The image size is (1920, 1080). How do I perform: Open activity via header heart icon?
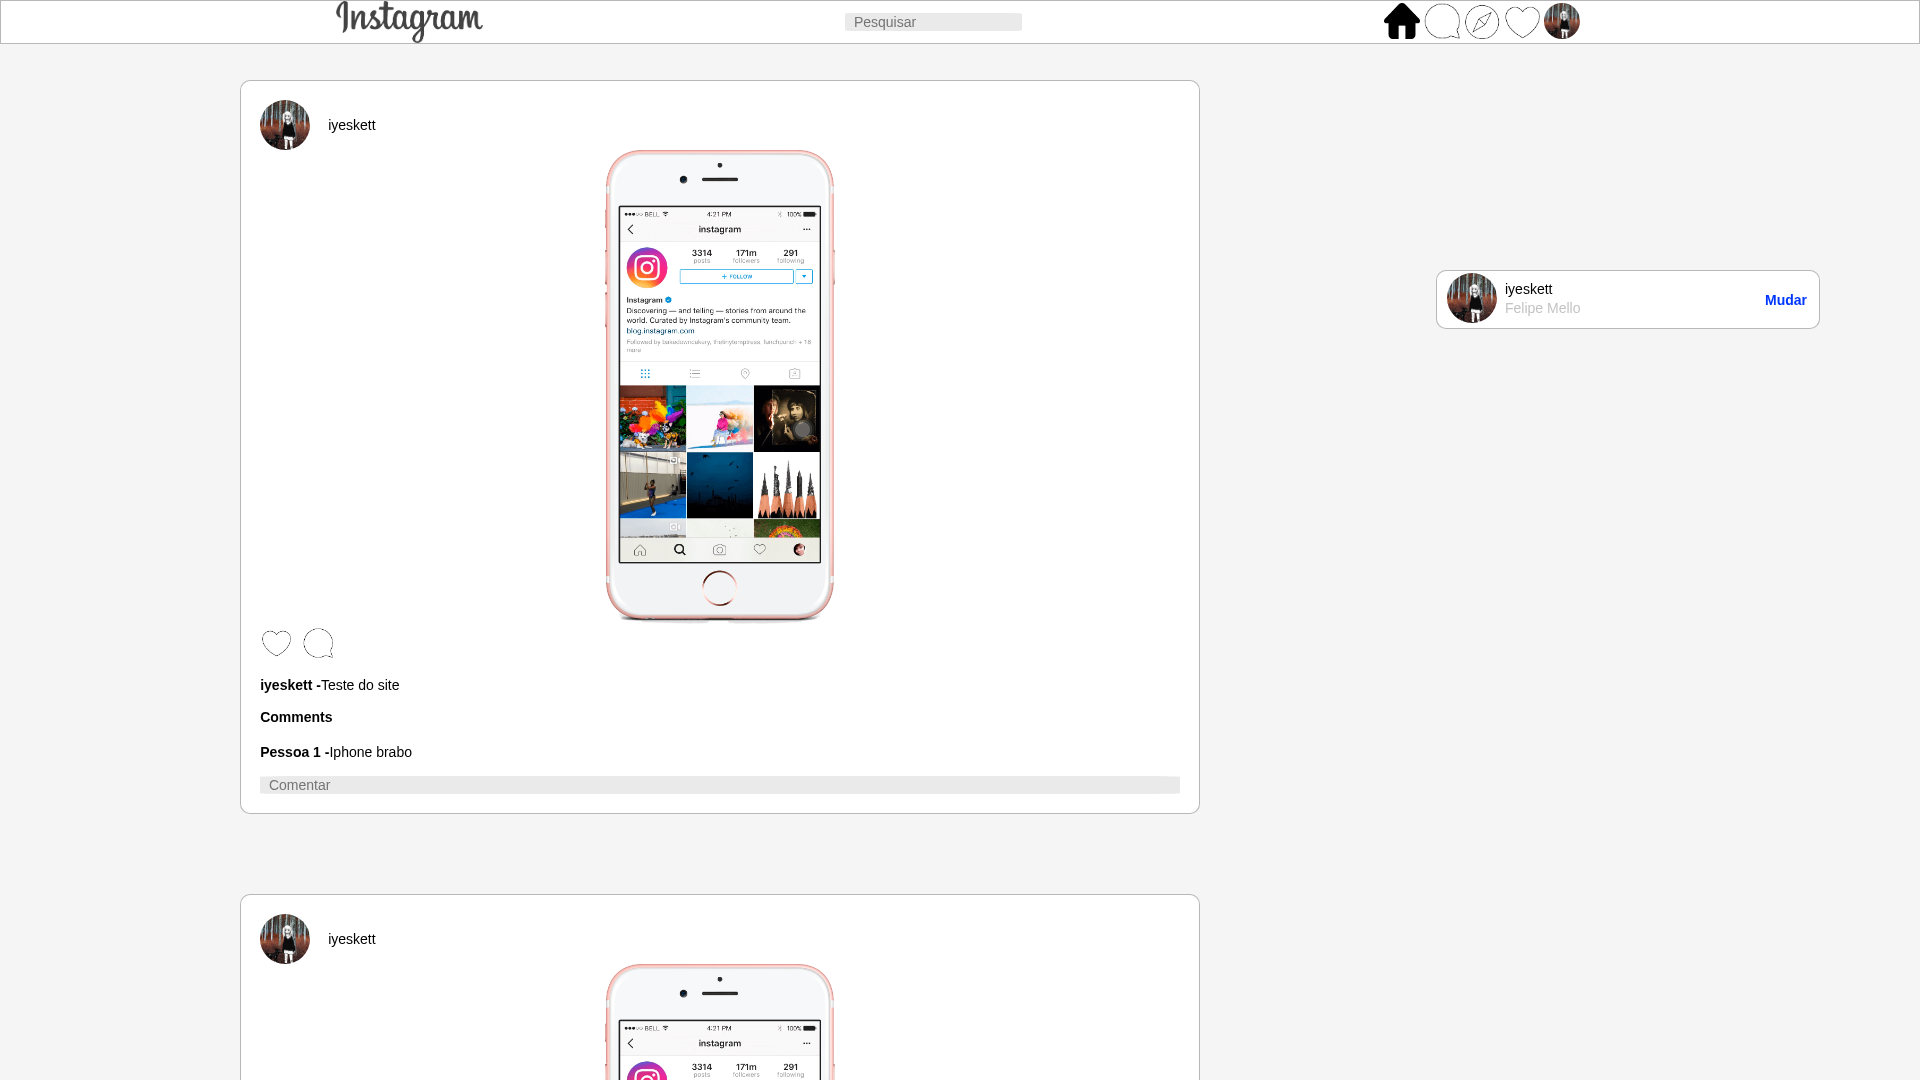(1522, 21)
